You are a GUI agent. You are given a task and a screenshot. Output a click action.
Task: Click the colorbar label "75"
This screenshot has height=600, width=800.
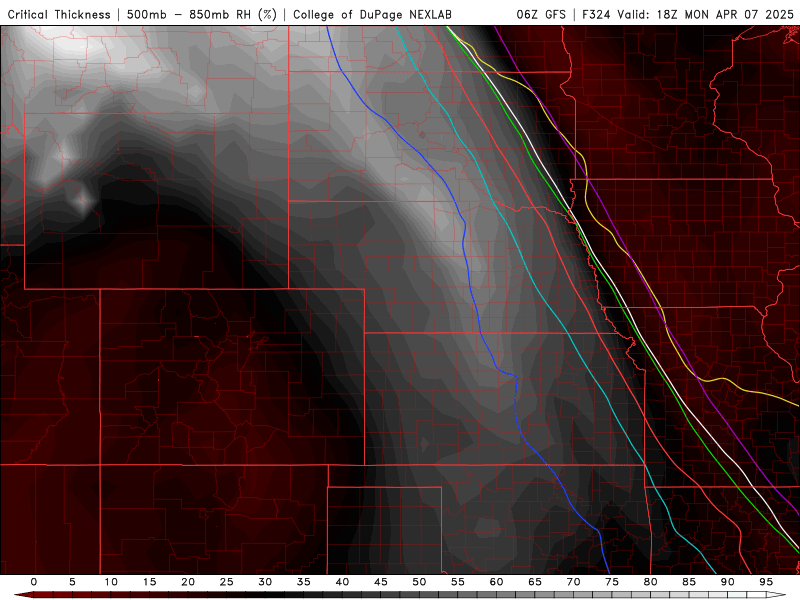pyautogui.click(x=612, y=582)
